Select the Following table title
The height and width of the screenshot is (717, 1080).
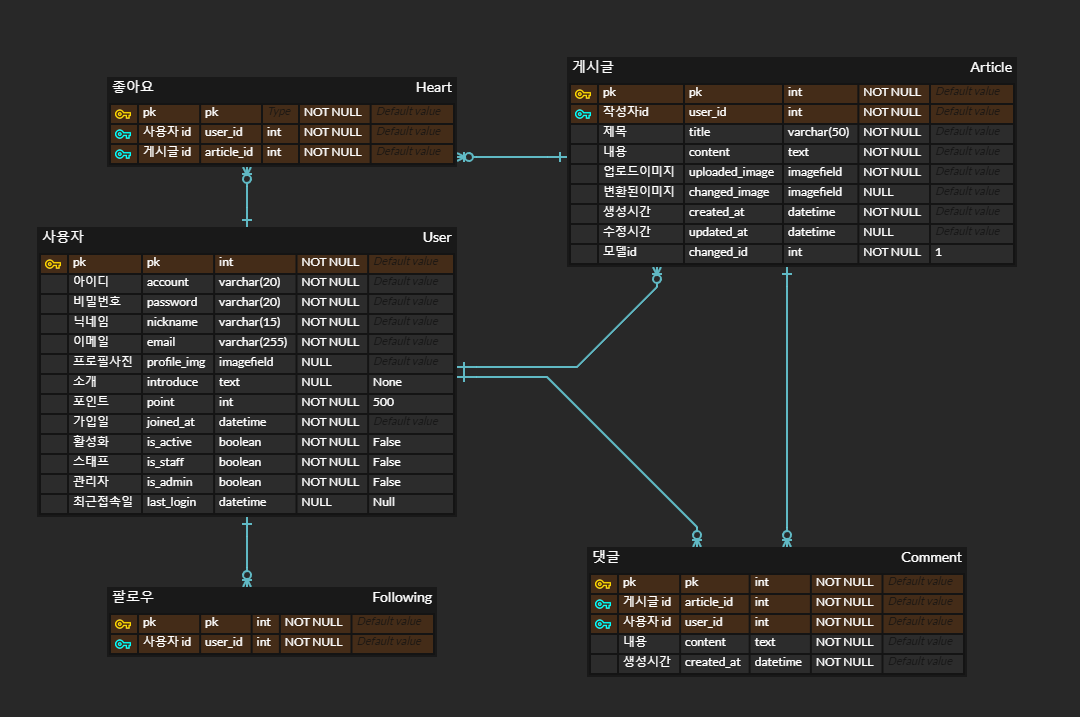(402, 597)
